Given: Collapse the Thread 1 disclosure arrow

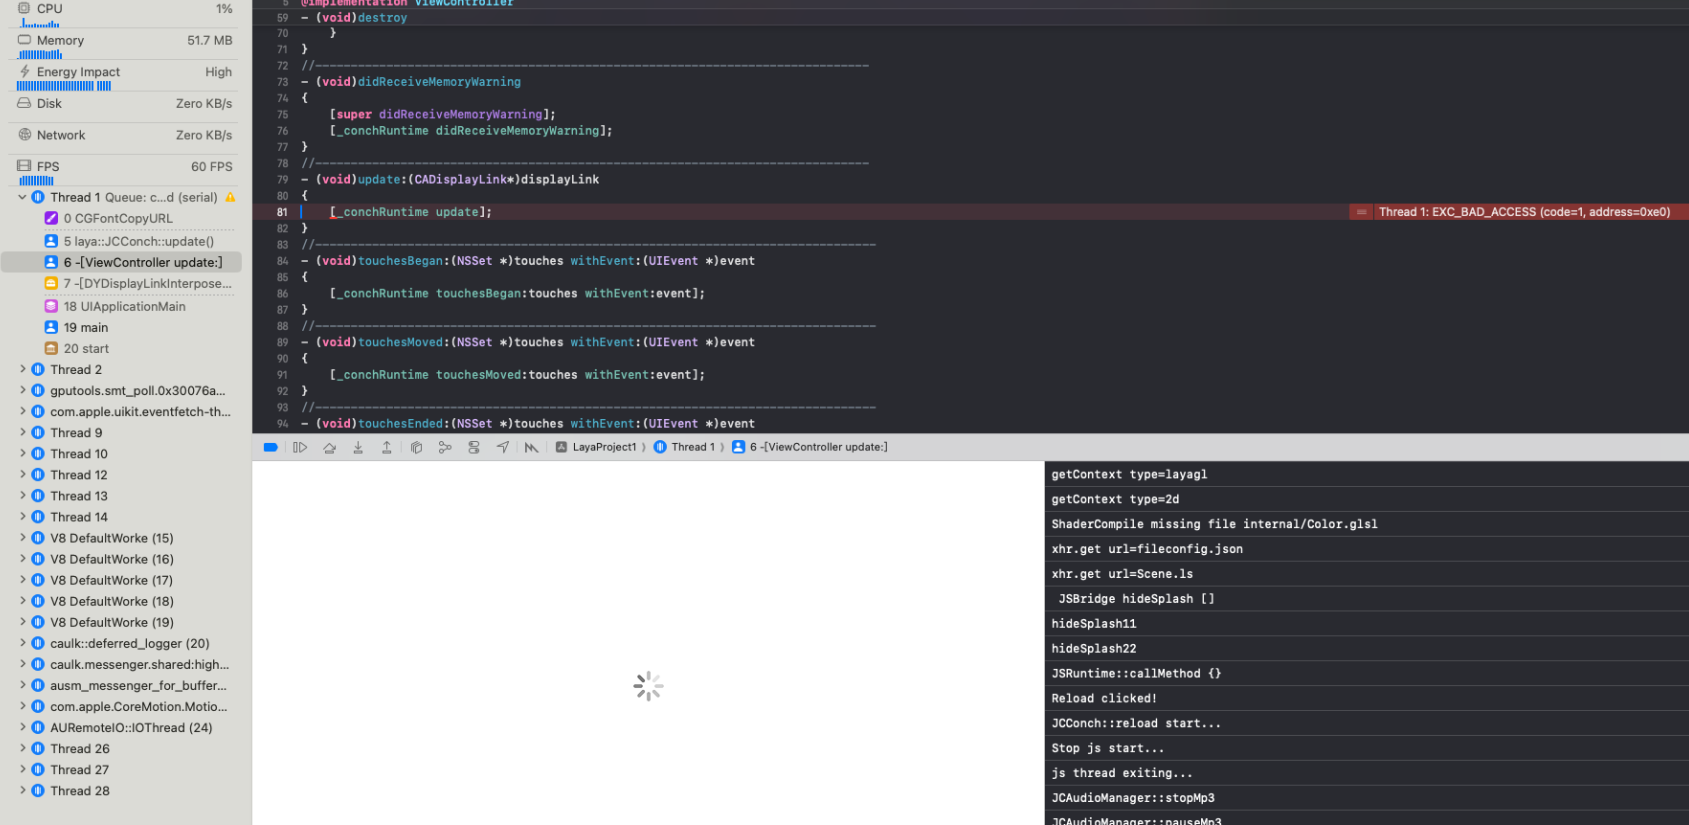Looking at the screenshot, I should tap(22, 197).
